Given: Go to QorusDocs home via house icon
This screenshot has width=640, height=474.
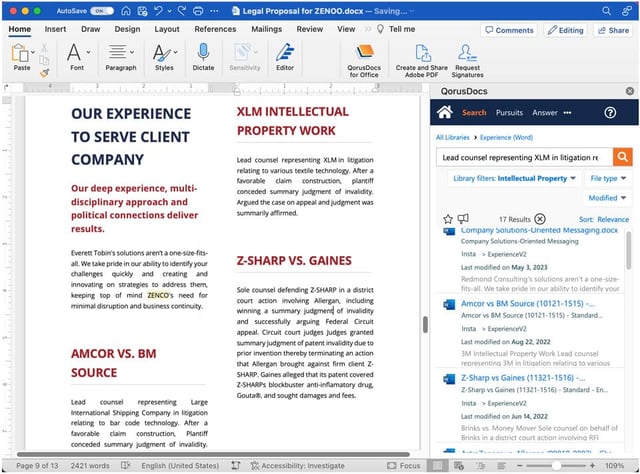Looking at the screenshot, I should coord(444,112).
